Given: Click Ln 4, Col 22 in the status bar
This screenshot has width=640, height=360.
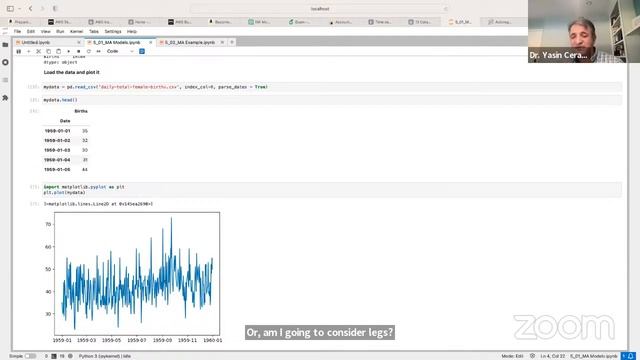Looking at the screenshot, I should (553, 356).
